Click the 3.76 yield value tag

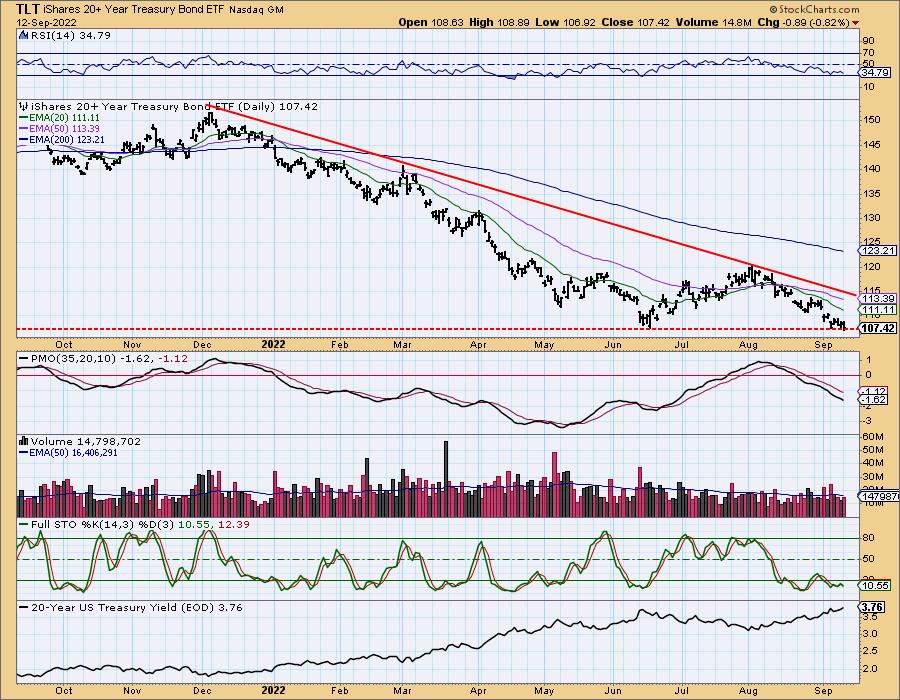[x=872, y=607]
